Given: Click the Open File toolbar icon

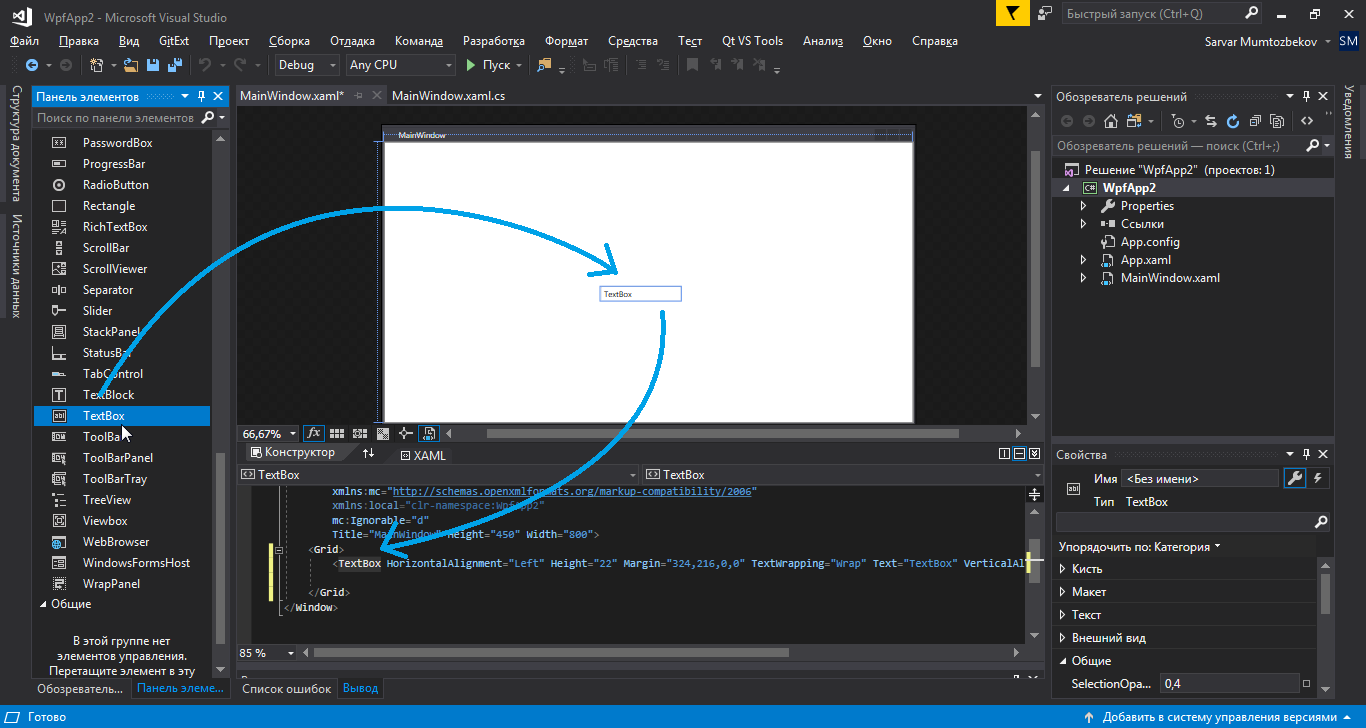Looking at the screenshot, I should tap(132, 65).
